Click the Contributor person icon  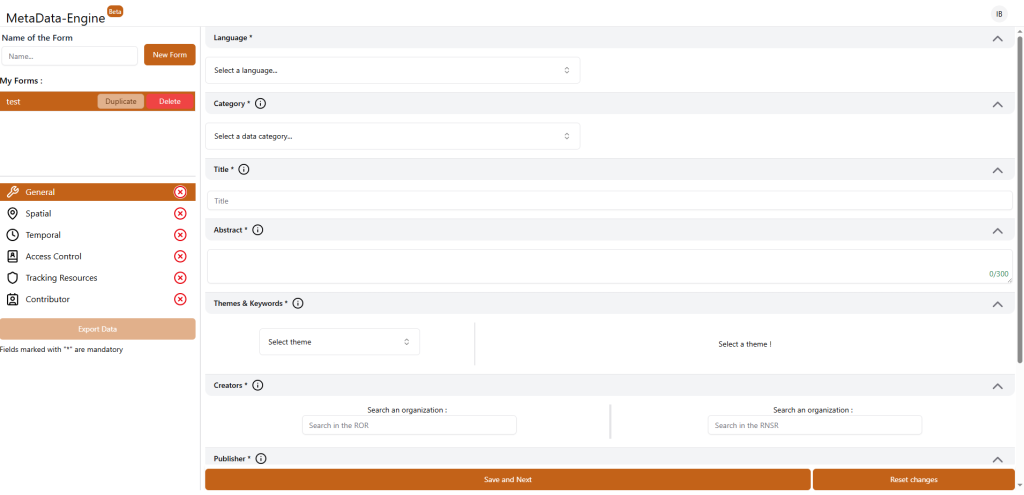12,299
